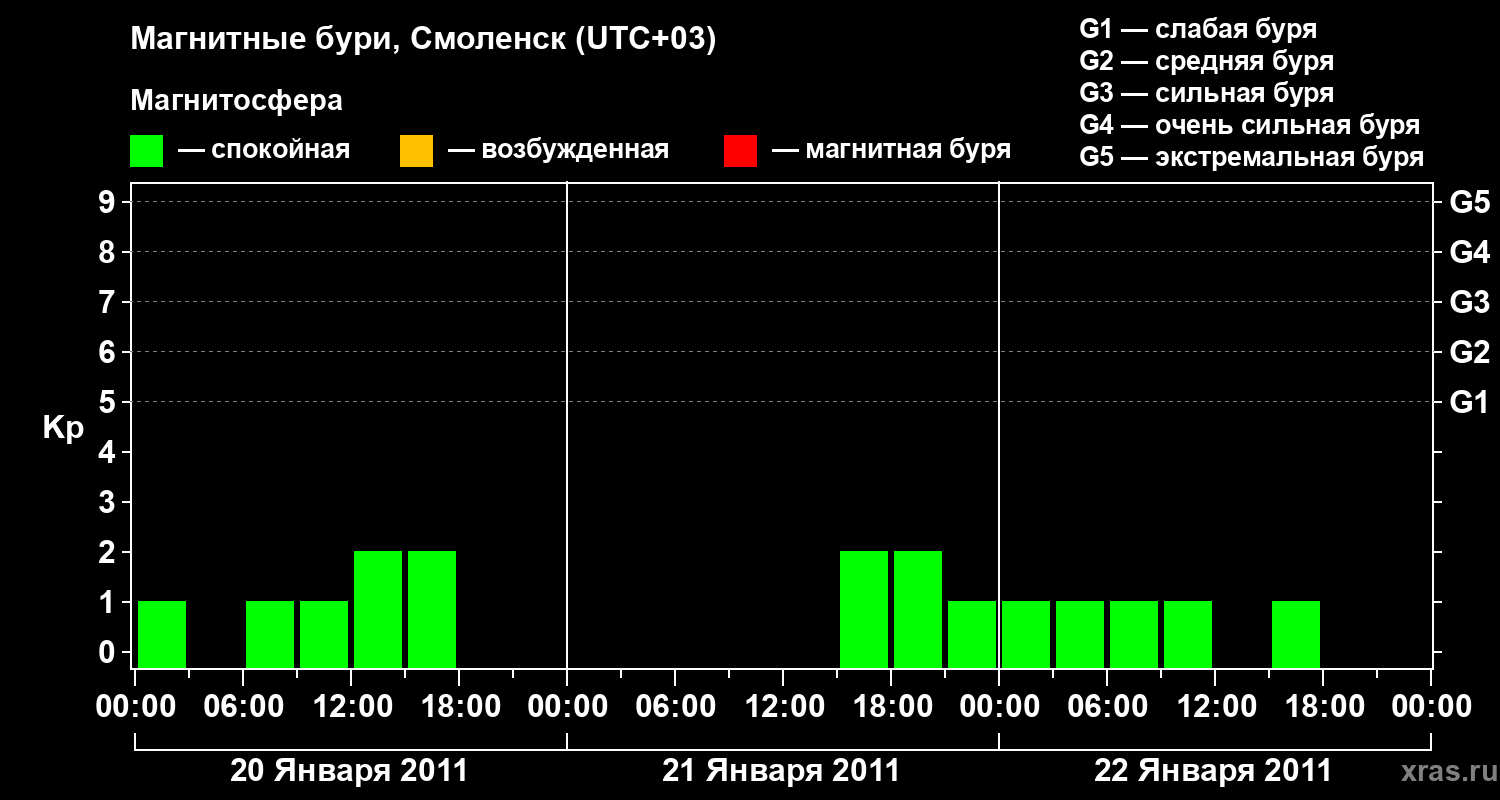This screenshot has width=1500, height=800.
Task: Click the G1 scale label beside Kp 5
Action: click(1469, 402)
